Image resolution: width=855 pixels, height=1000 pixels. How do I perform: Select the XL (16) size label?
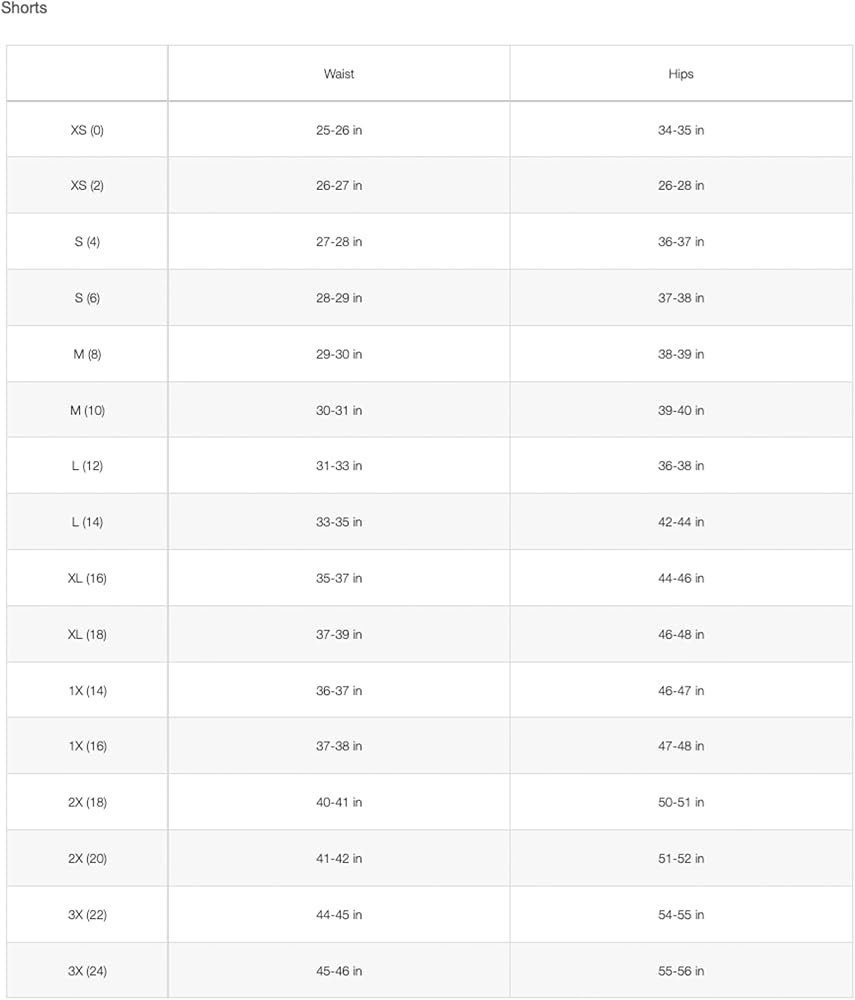tap(87, 578)
